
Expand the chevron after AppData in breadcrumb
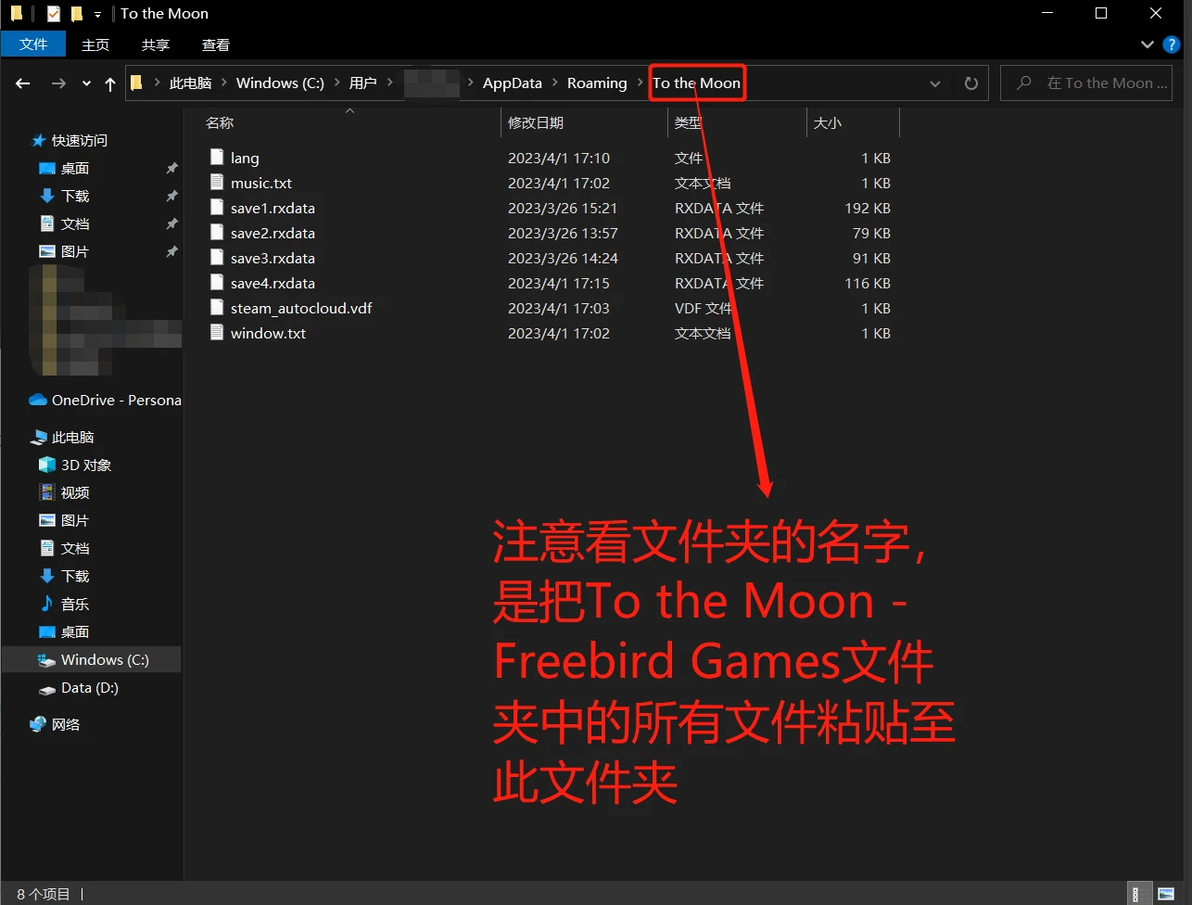click(555, 82)
